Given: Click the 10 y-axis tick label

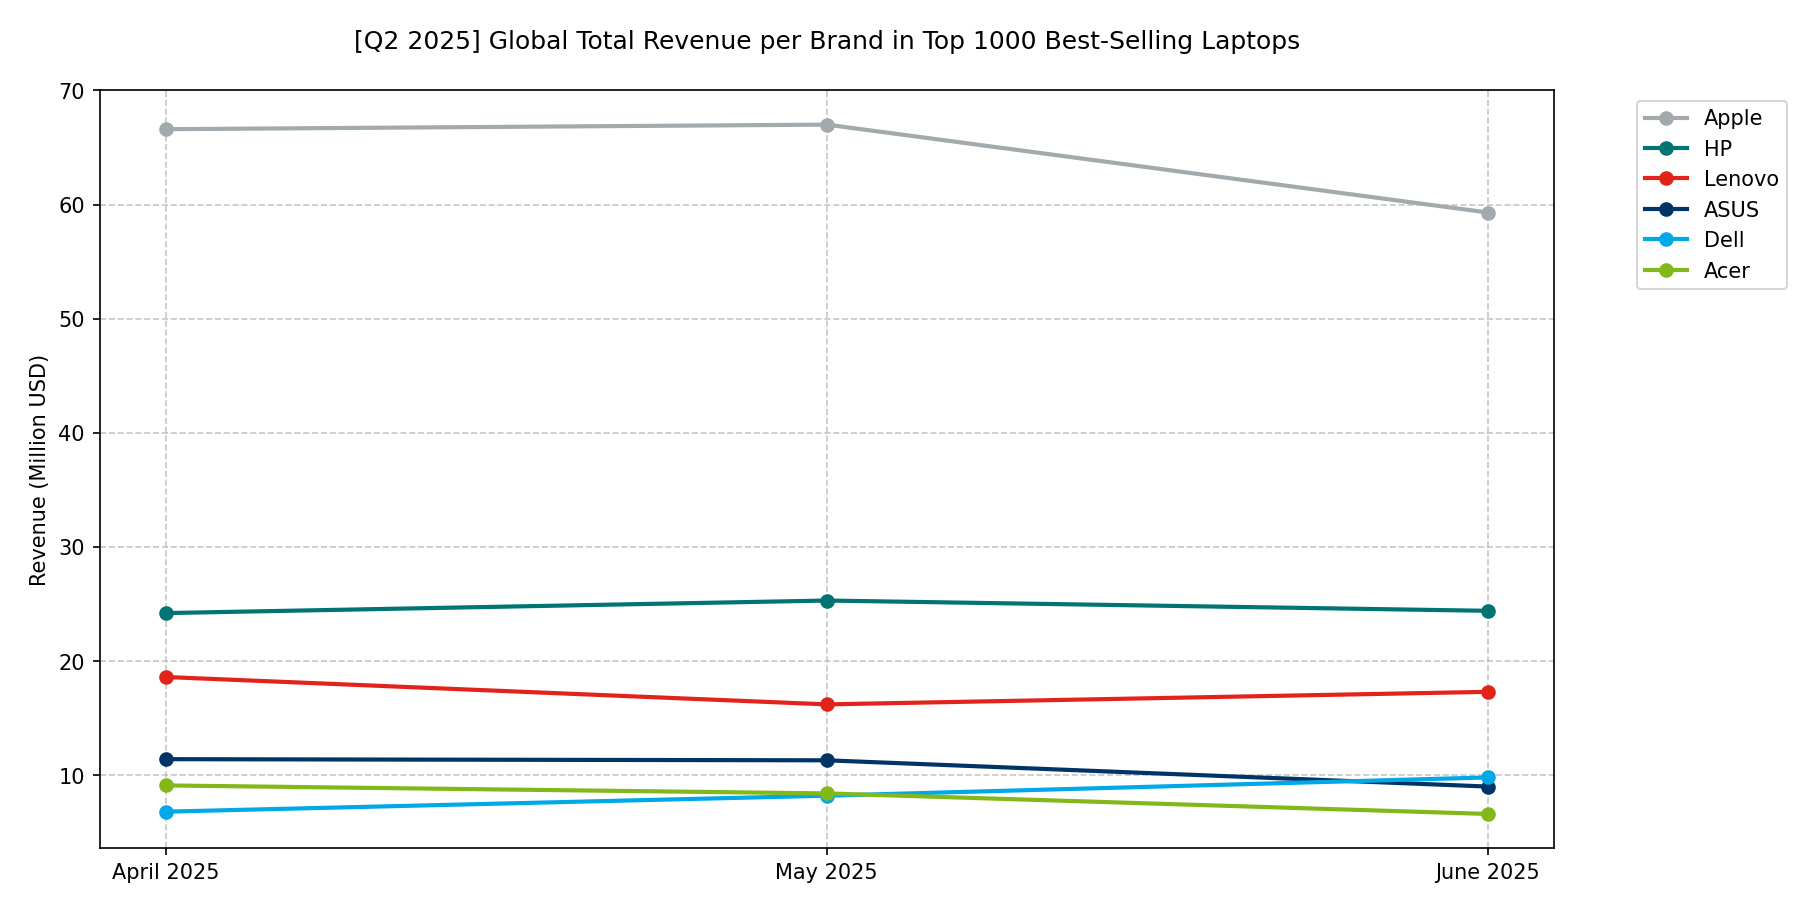Looking at the screenshot, I should point(73,775).
